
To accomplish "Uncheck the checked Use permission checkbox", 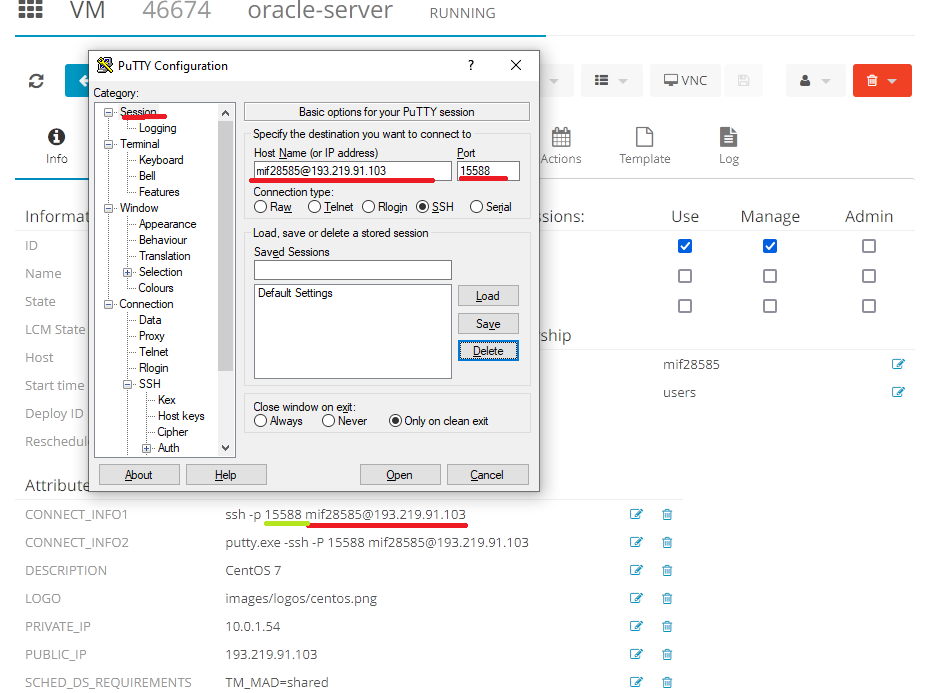I will [x=685, y=246].
